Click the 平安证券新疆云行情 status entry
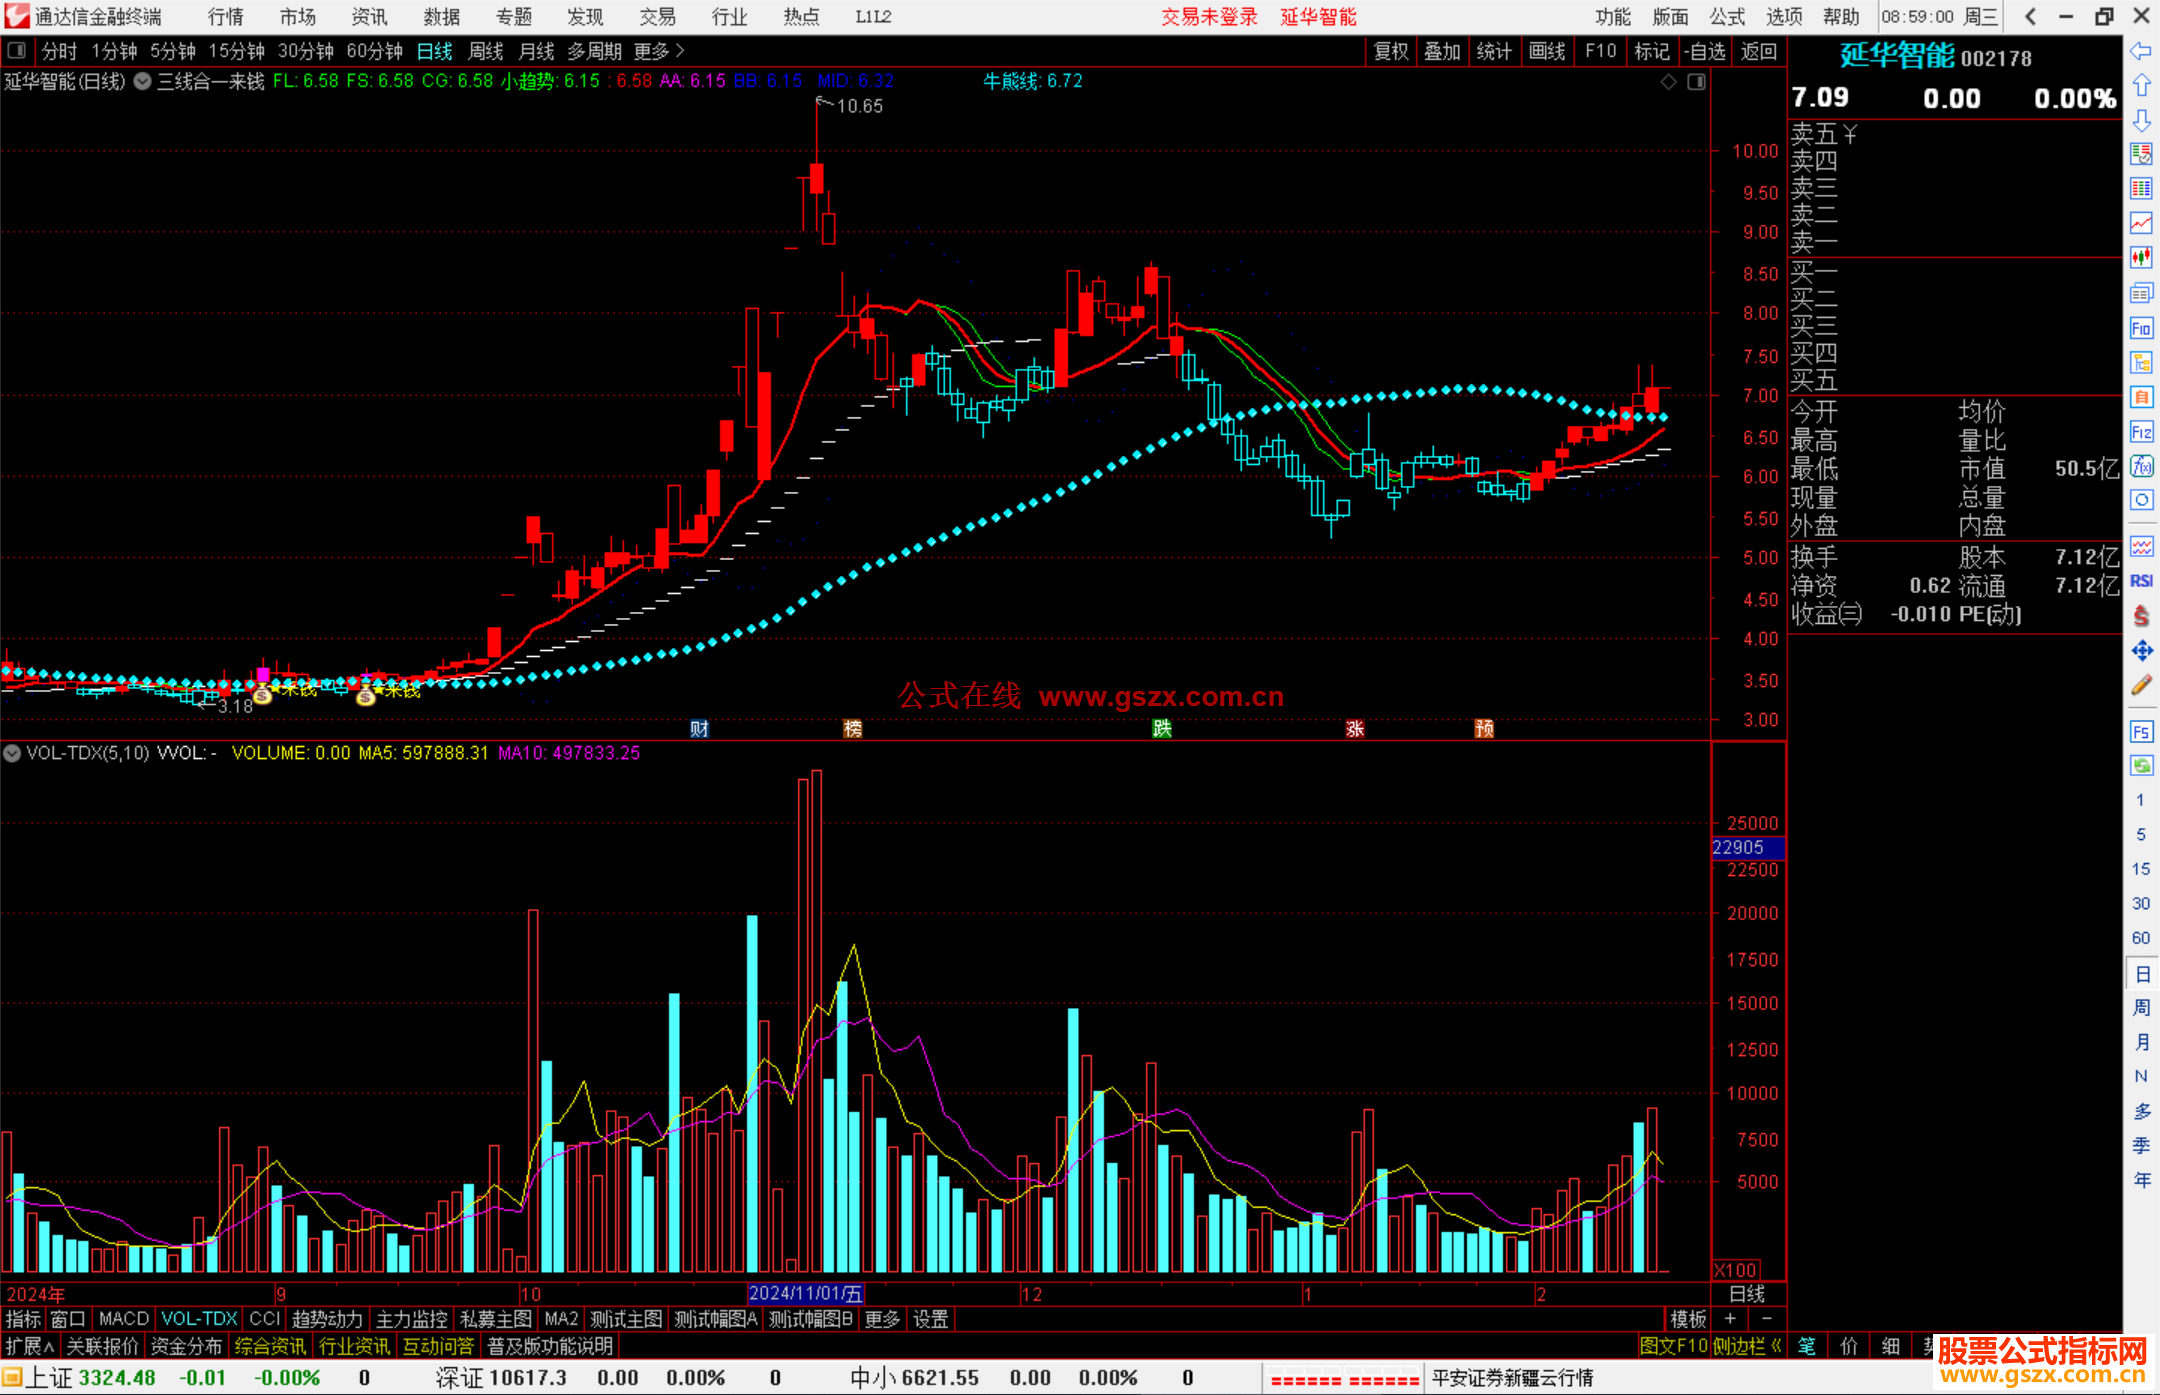 coord(1512,1378)
